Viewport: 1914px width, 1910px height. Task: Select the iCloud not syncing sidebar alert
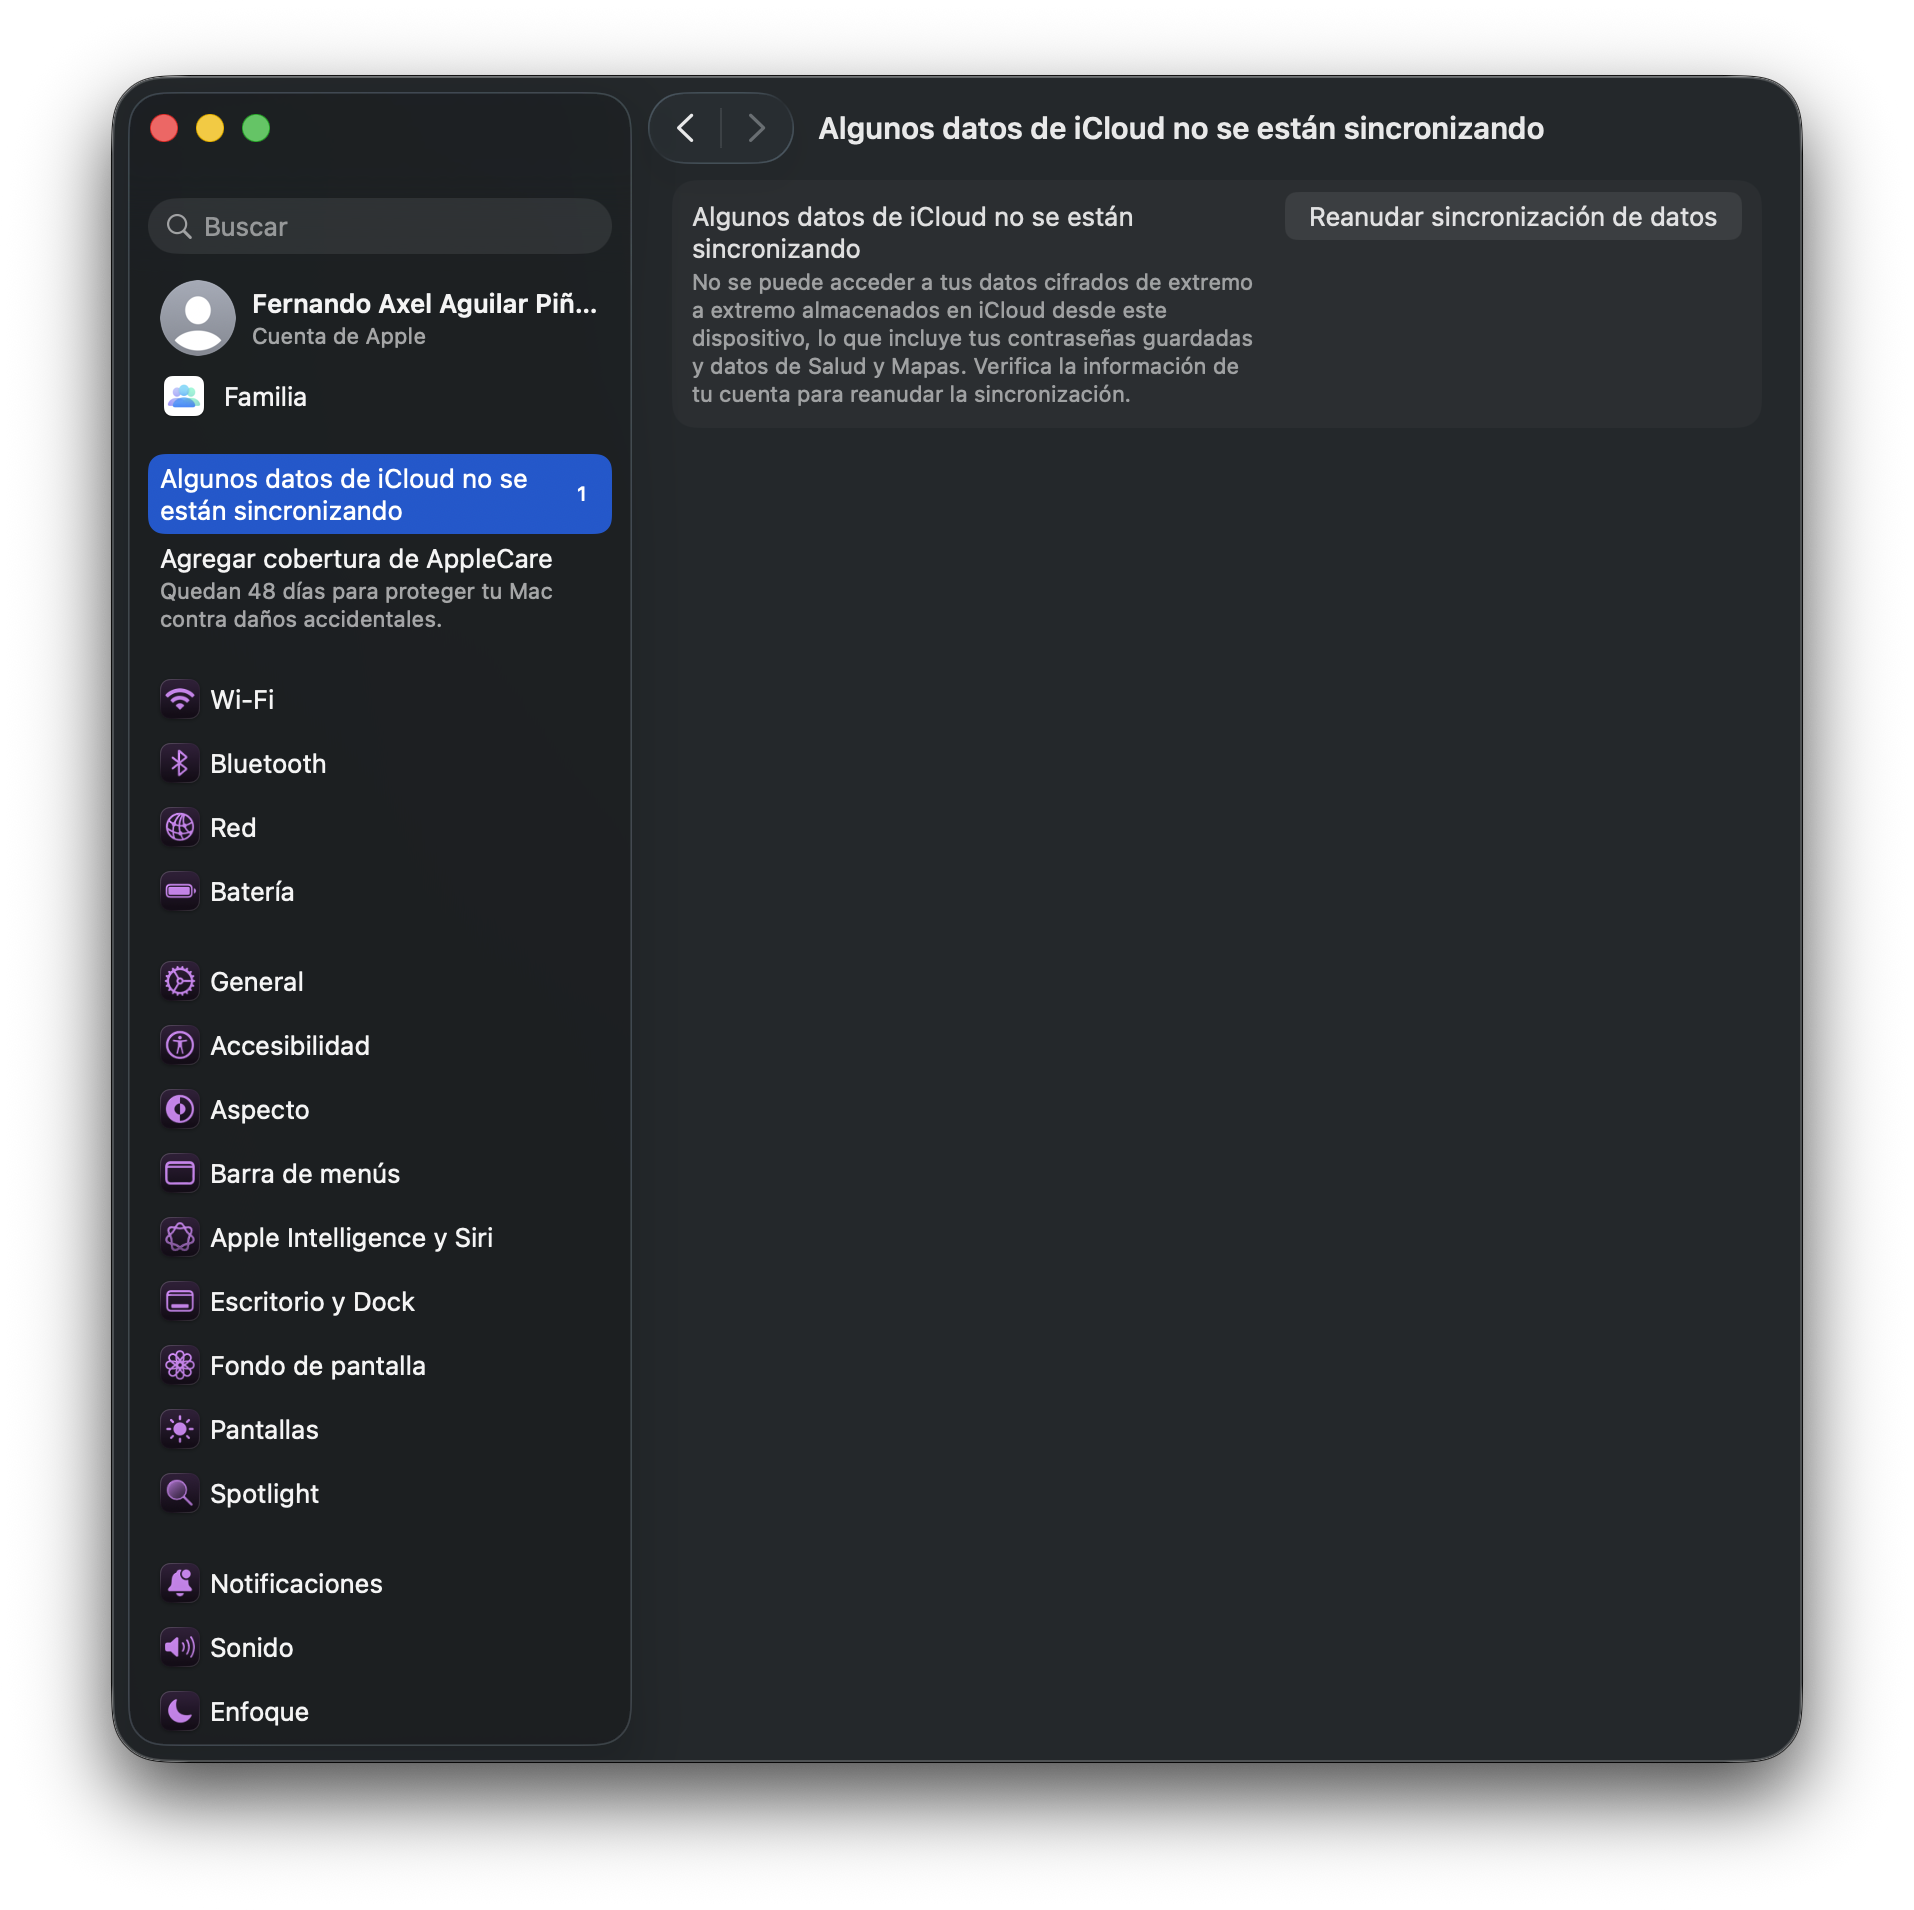[x=379, y=494]
